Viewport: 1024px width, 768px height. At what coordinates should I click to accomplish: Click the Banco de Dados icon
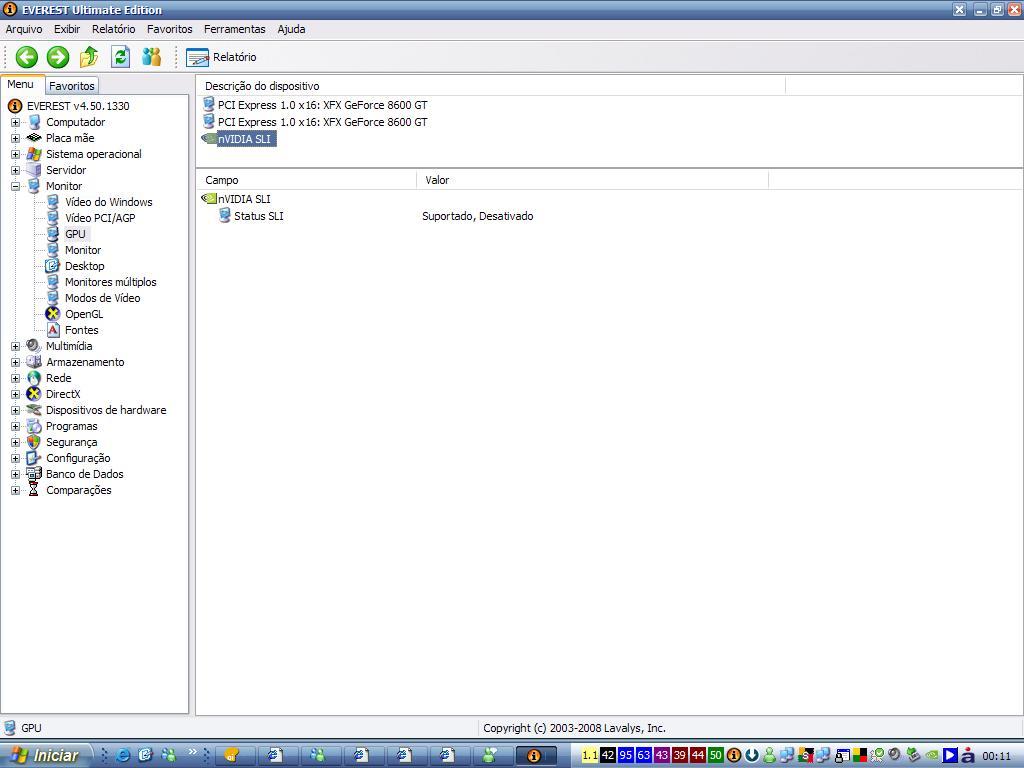pos(34,474)
